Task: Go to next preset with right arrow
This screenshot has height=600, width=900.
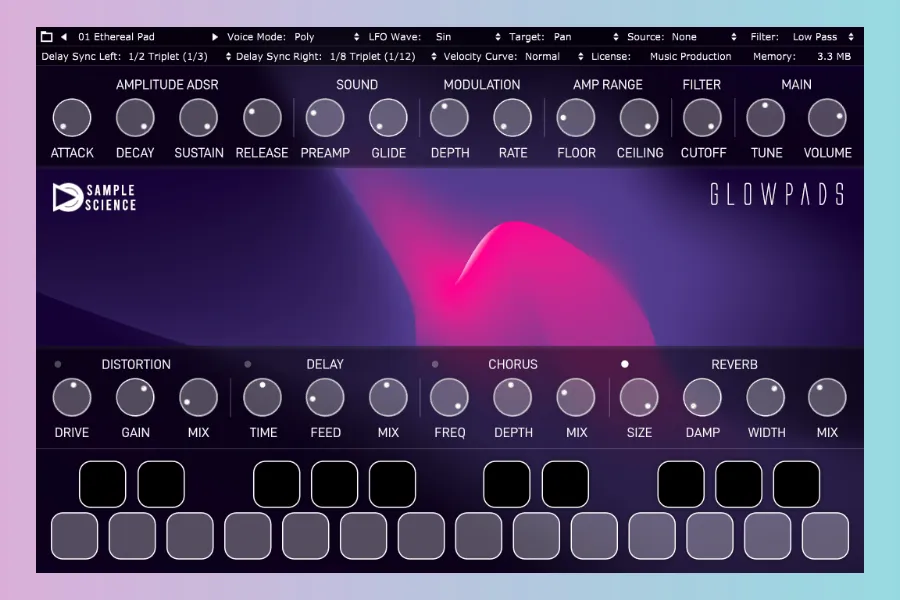Action: click(215, 37)
